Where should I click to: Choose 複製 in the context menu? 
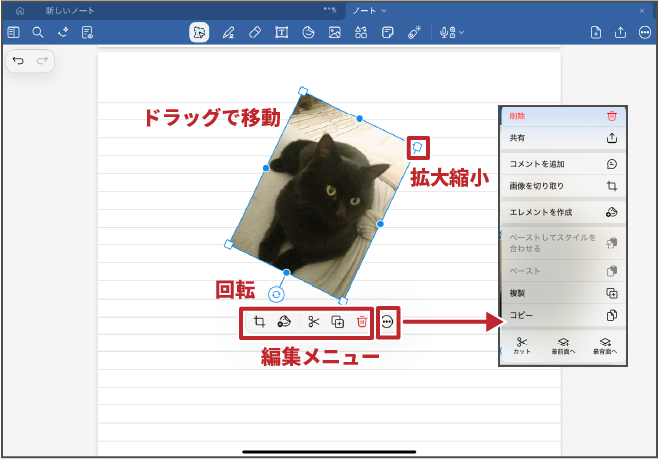[x=563, y=293]
